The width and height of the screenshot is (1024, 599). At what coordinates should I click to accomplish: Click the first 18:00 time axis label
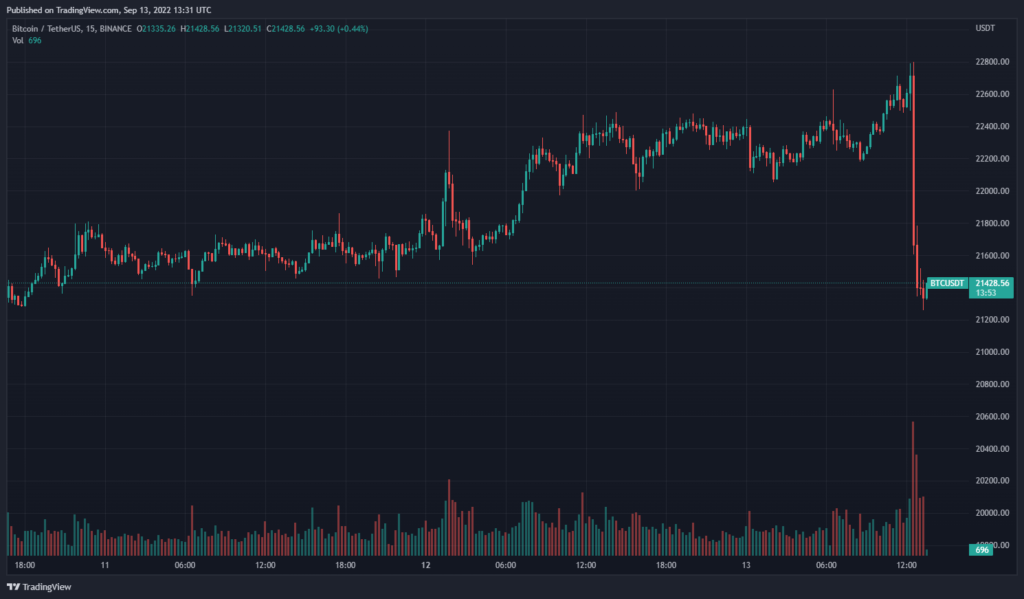(x=24, y=566)
